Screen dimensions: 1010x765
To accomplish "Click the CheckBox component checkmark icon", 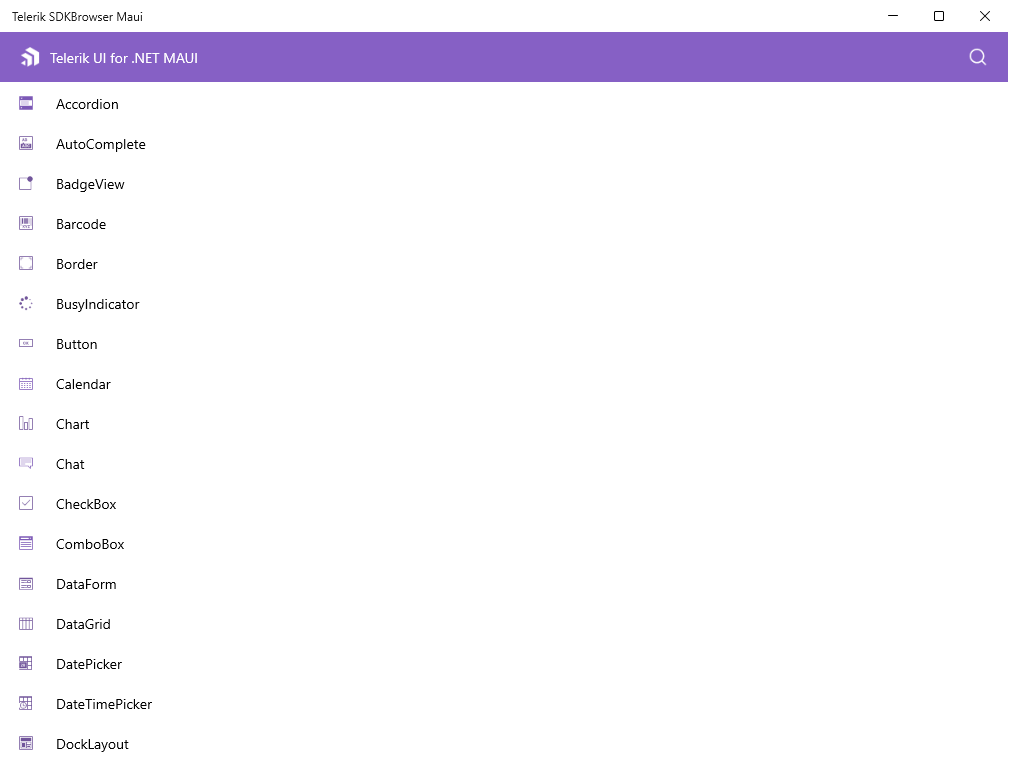I will click(x=25, y=503).
